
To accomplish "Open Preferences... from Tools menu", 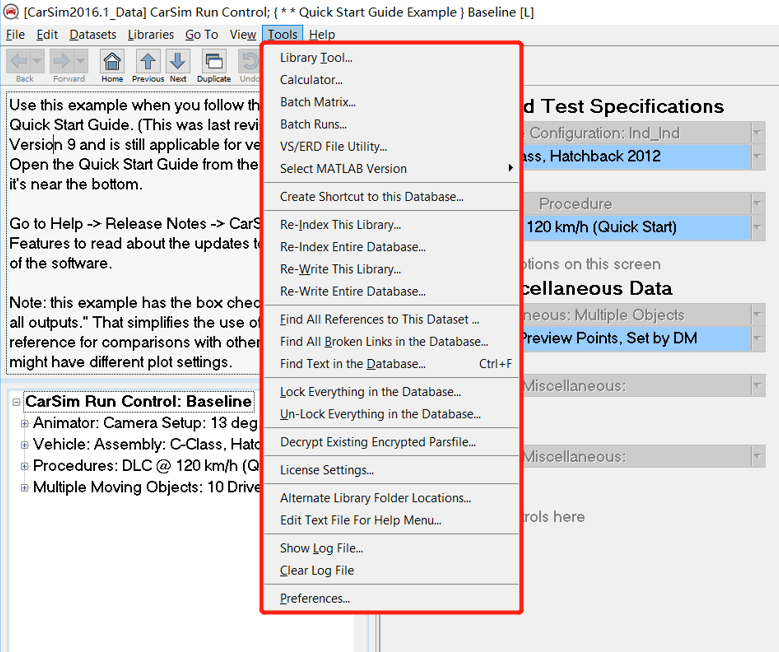I will point(391,598).
